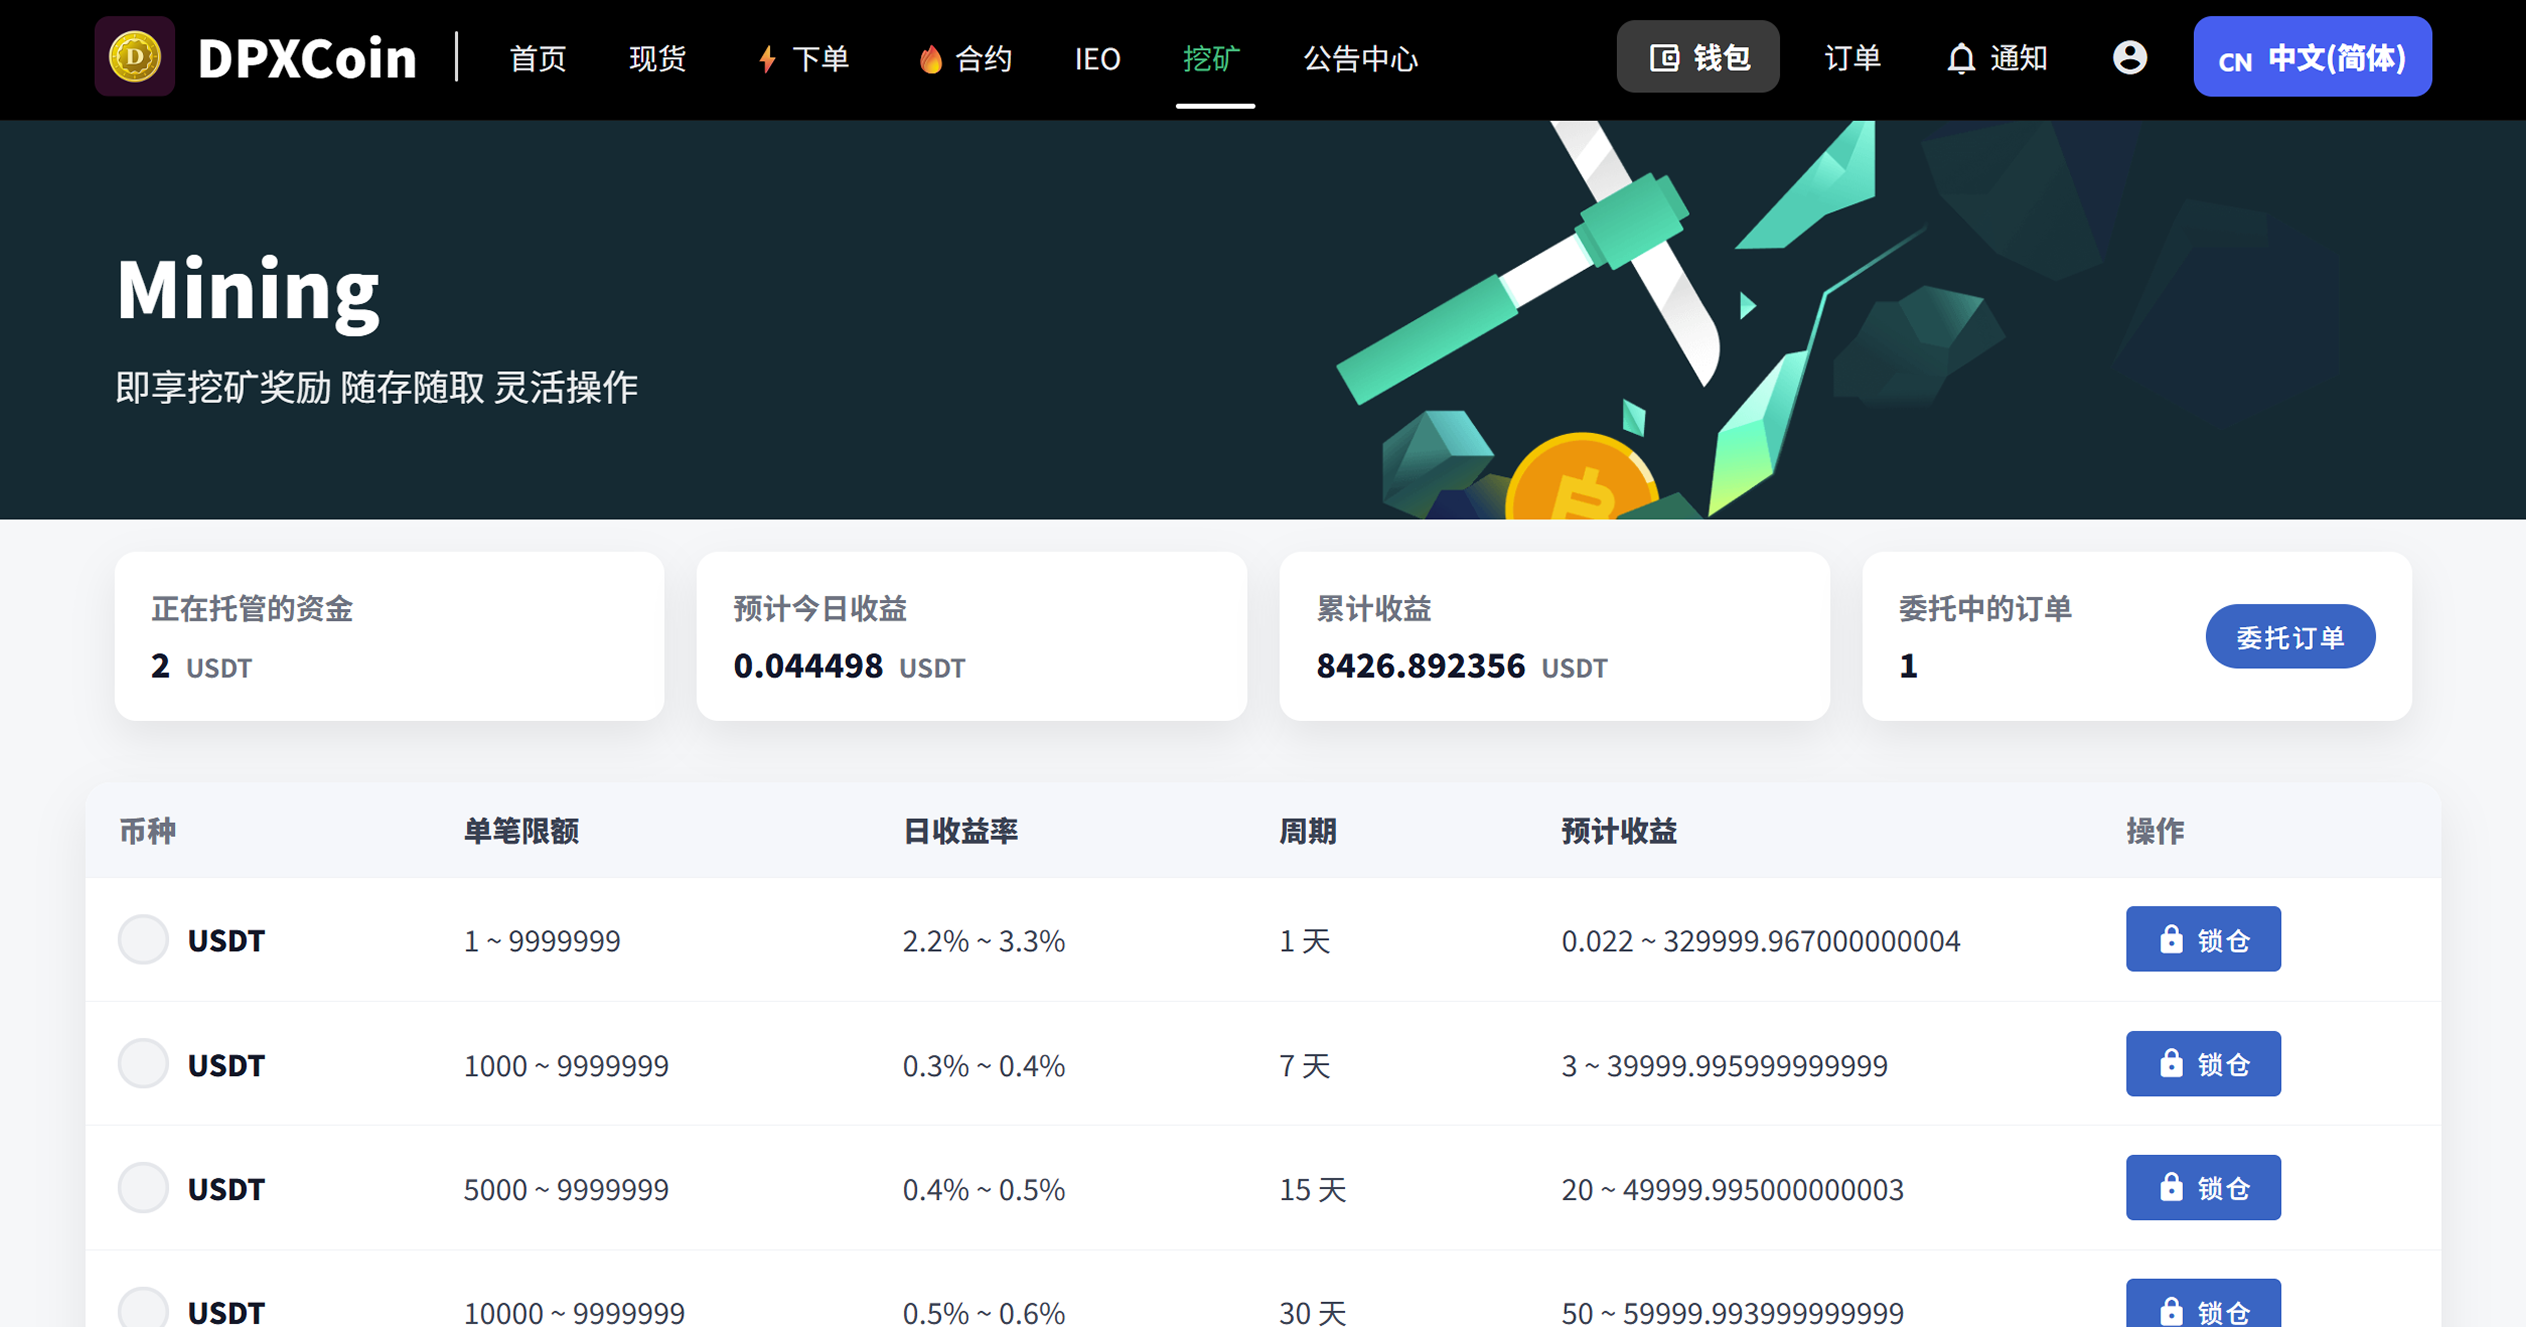Go to the 现货 spot tab

coord(657,59)
